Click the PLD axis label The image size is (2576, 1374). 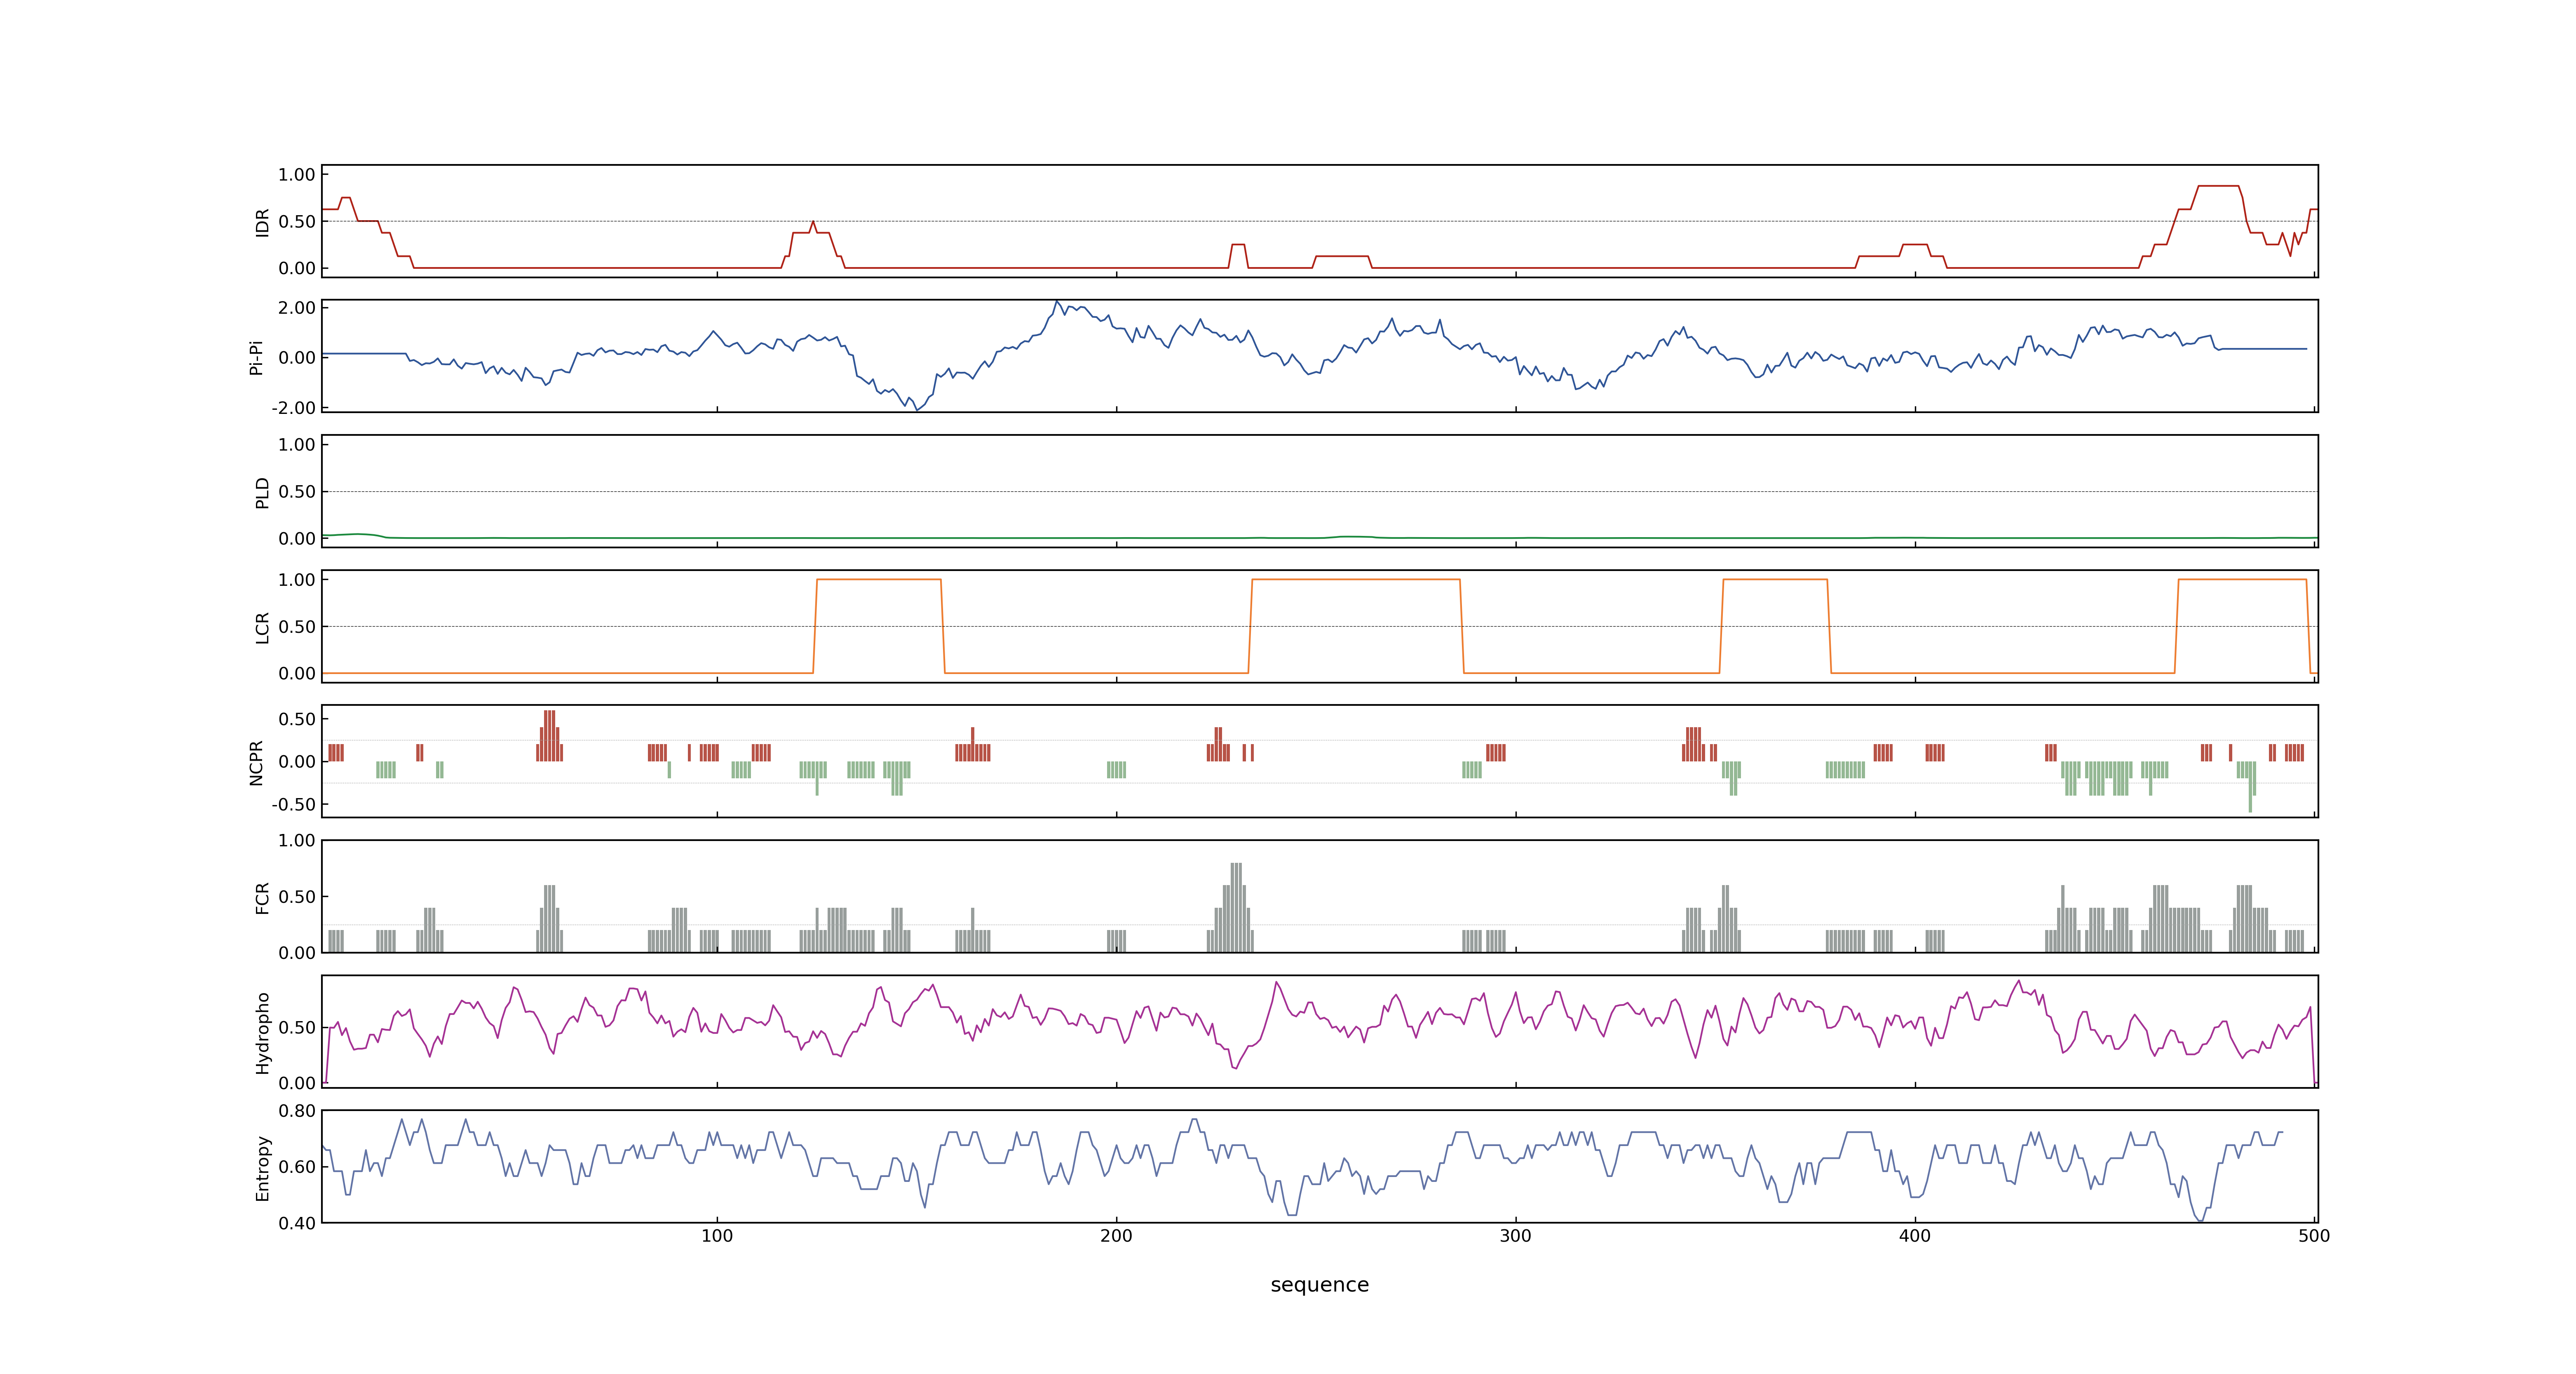coord(262,492)
